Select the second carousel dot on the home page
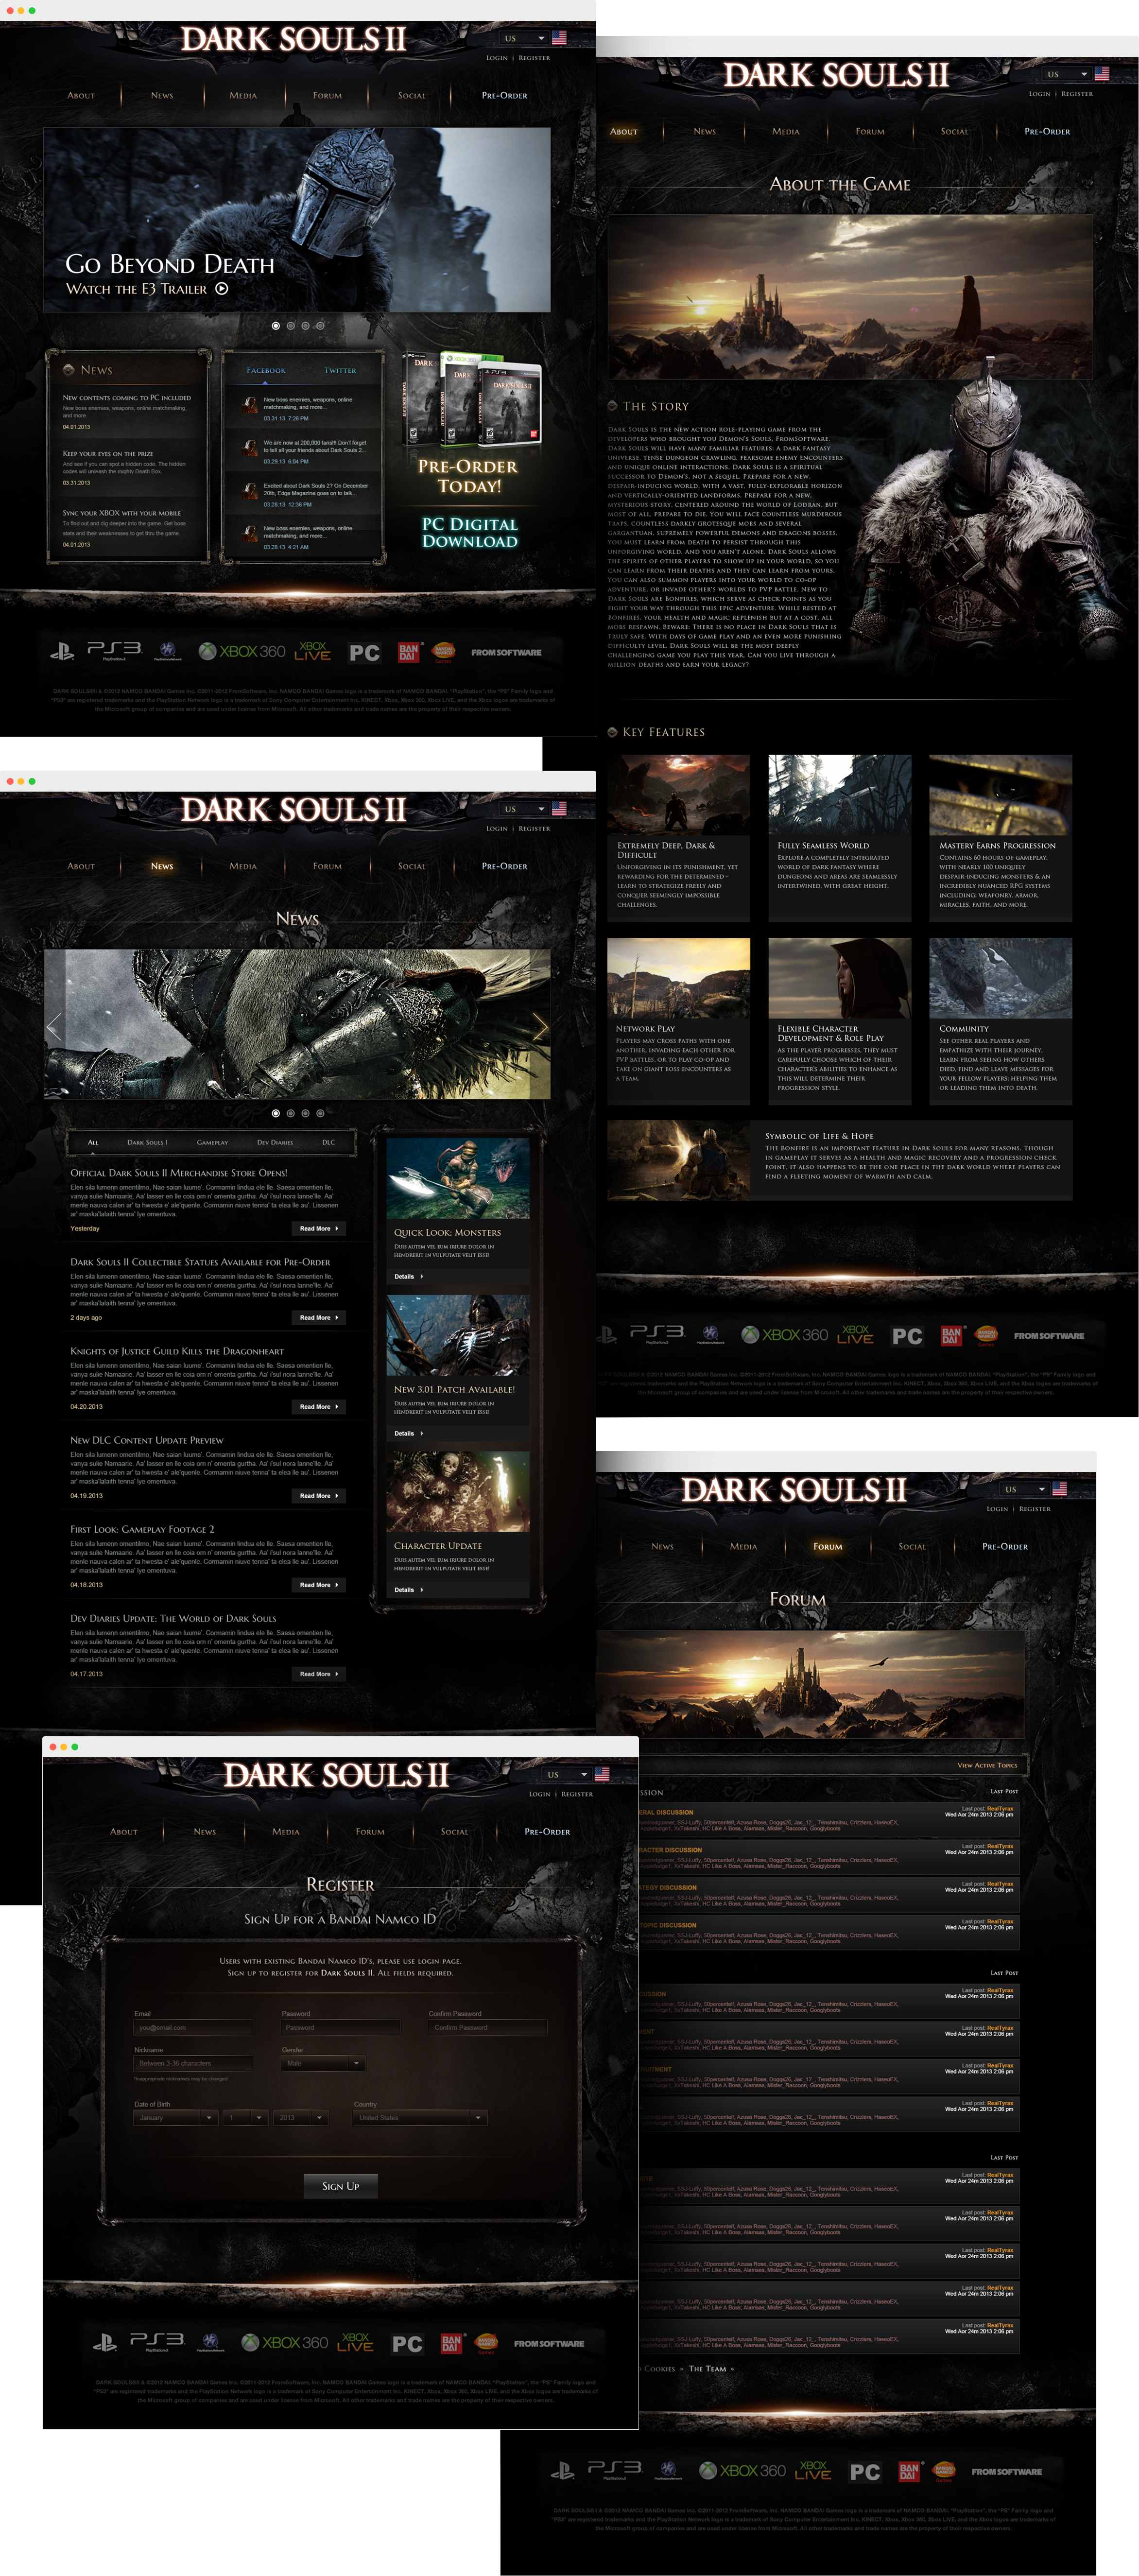Screen dimensions: 1139x2576 (291, 326)
